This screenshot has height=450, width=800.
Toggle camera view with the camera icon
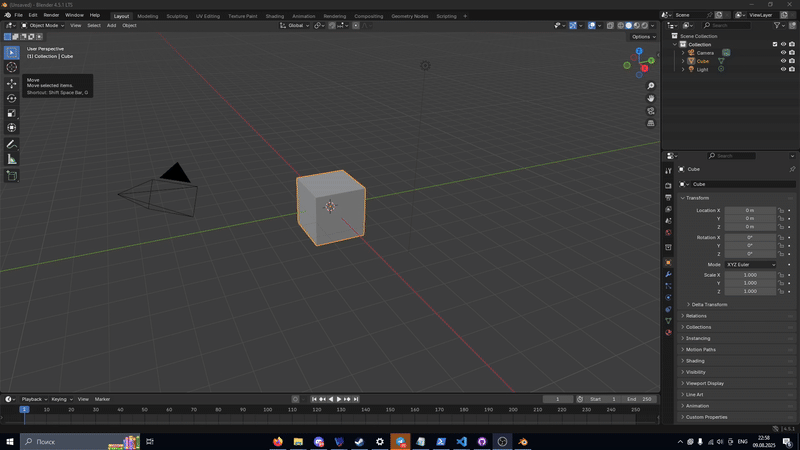(651, 111)
